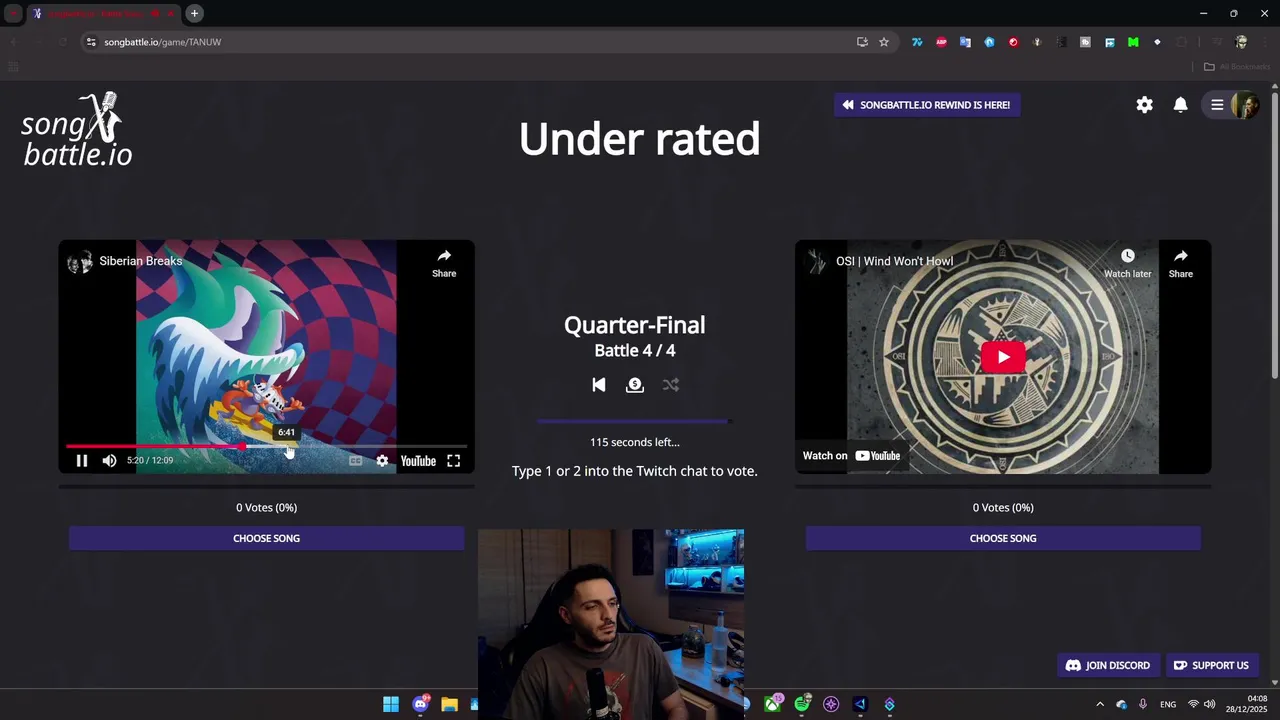The image size is (1280, 720).
Task: Open the green M extension icon
Action: coord(1133,42)
